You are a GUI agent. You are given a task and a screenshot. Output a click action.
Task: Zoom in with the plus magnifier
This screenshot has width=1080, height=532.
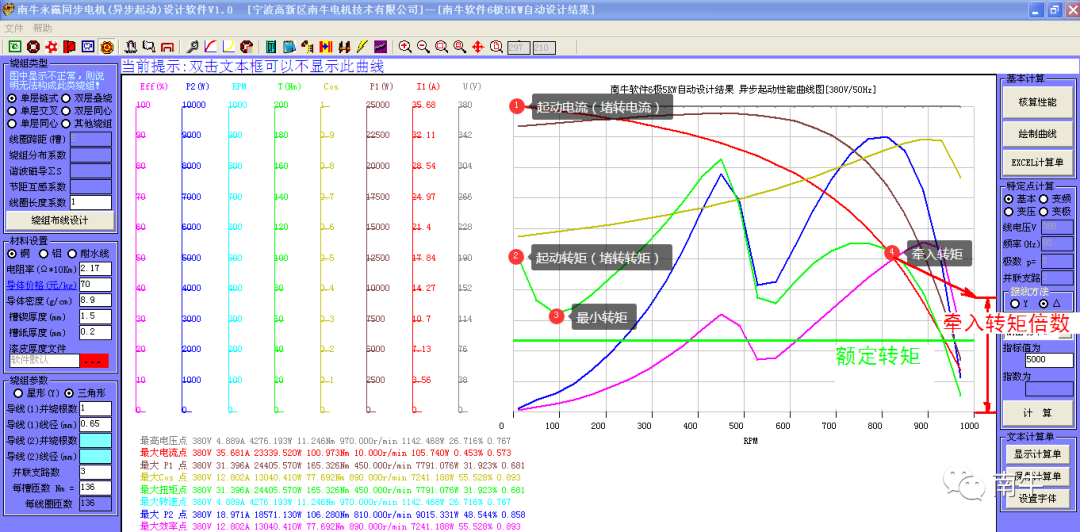pos(405,47)
